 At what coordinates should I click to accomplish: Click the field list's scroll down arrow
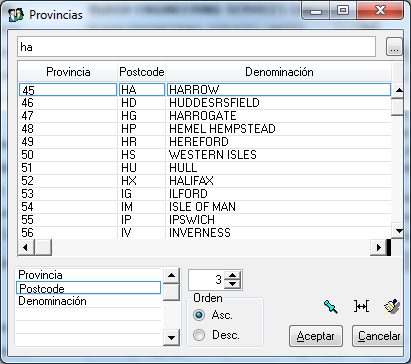coord(171,337)
